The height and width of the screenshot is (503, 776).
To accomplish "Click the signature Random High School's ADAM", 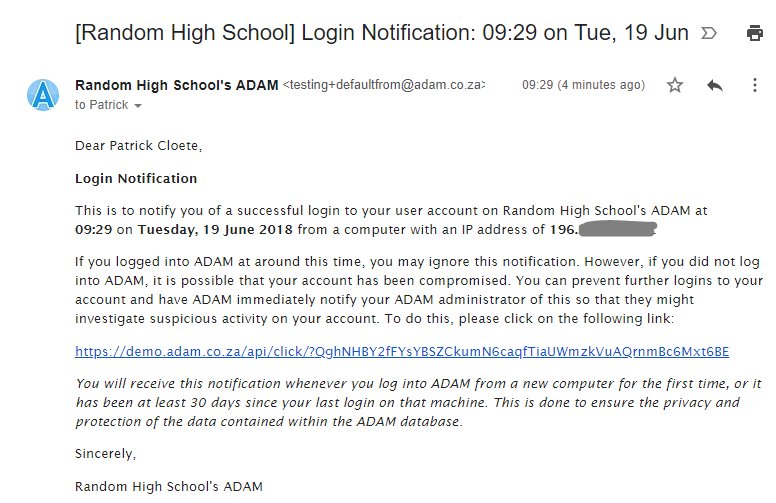I will (x=168, y=487).
